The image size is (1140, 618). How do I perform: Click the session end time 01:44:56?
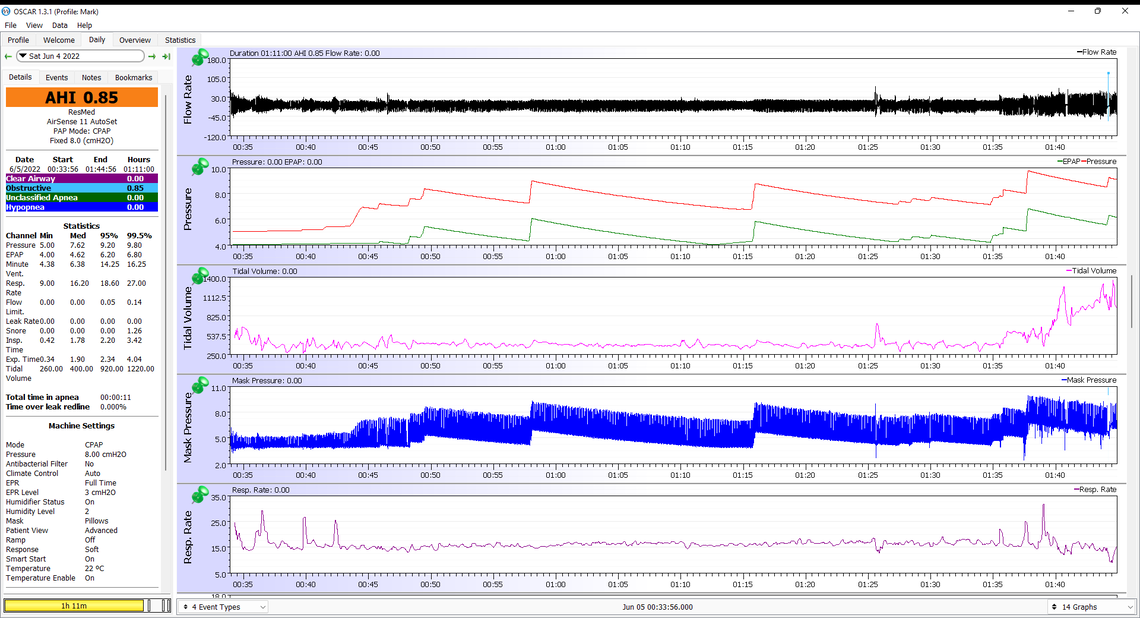pos(100,169)
